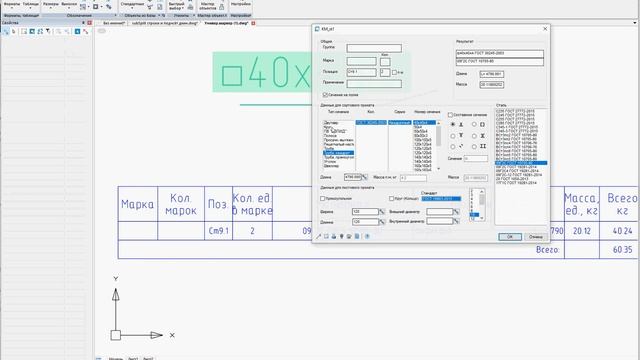Switch to the second .dwg document tab

tap(164, 23)
